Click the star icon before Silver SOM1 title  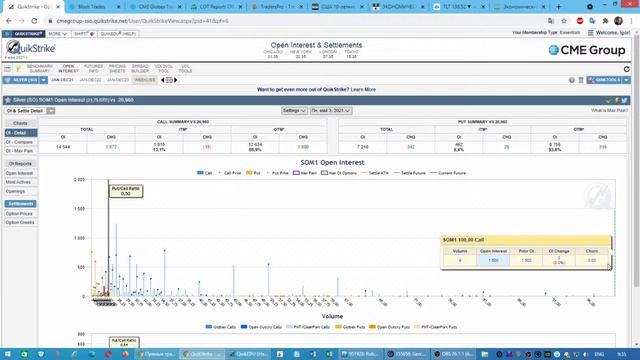pyautogui.click(x=8, y=100)
